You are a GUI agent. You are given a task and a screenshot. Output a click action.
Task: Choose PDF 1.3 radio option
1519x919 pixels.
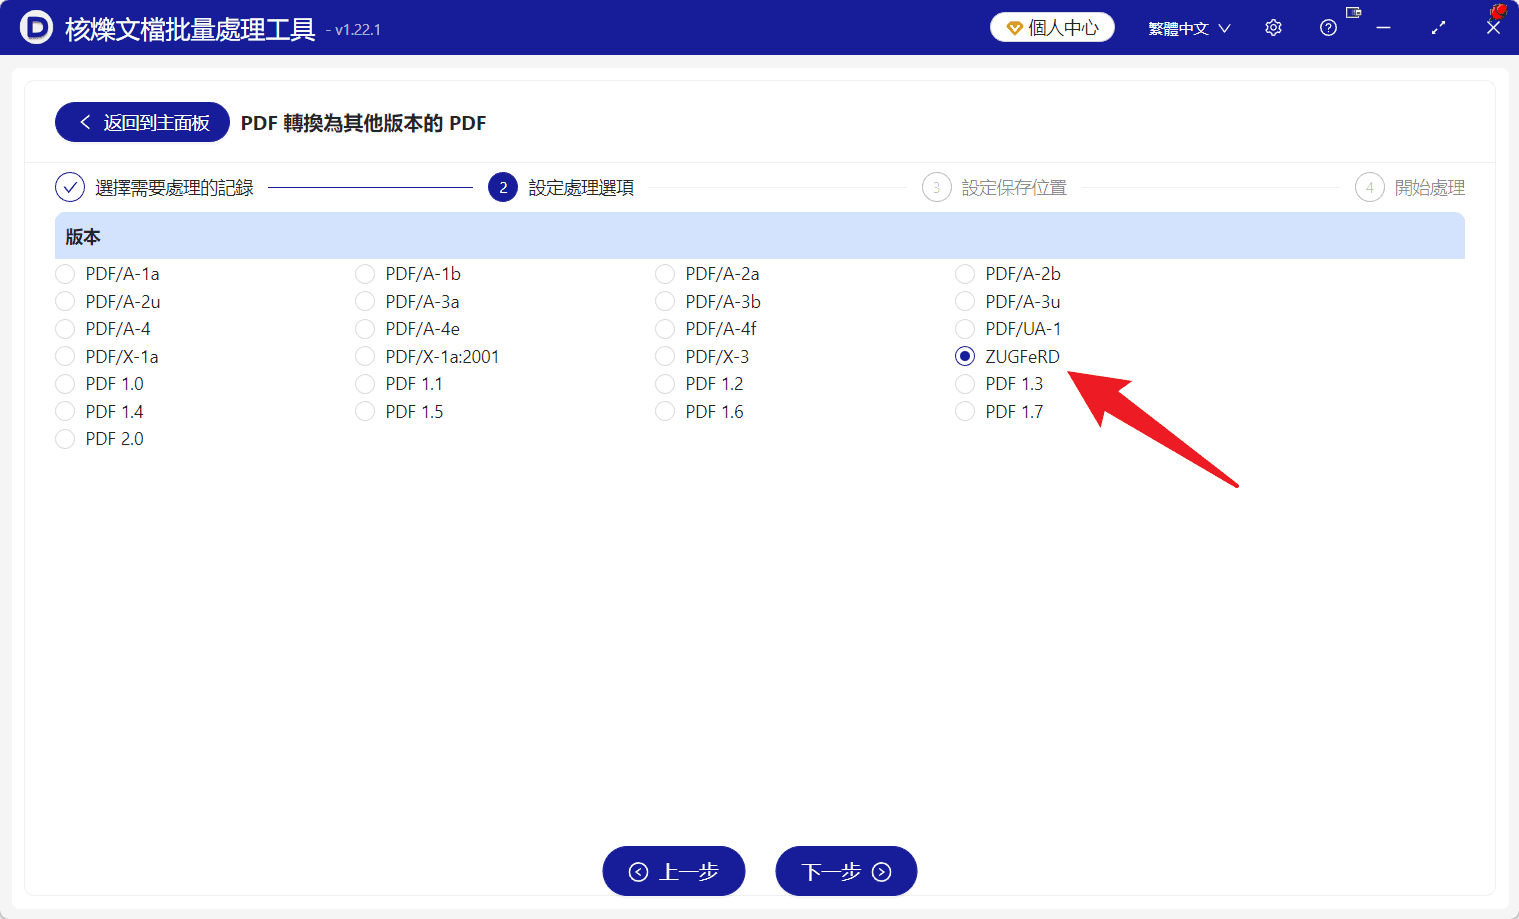click(965, 384)
